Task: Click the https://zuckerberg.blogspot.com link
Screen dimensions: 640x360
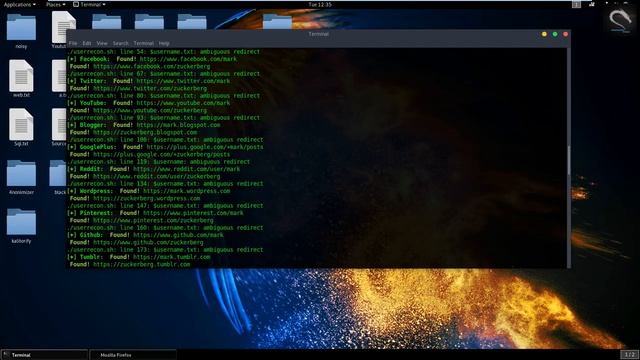Action: click(x=145, y=132)
